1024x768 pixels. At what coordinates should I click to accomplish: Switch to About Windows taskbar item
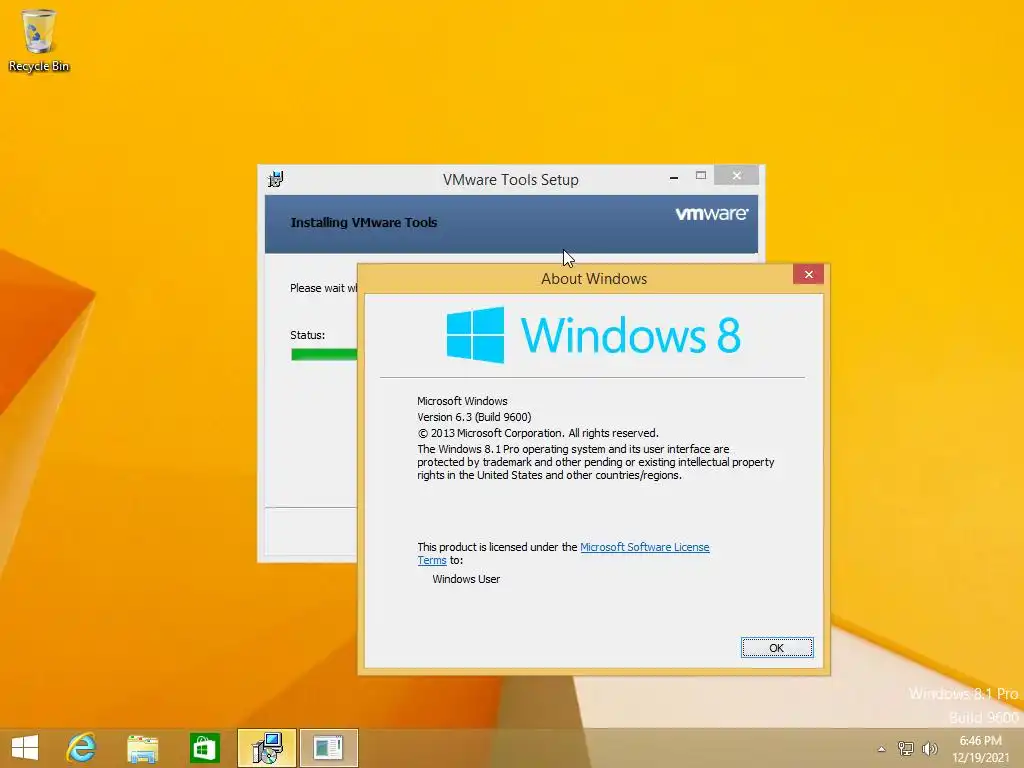click(x=328, y=748)
